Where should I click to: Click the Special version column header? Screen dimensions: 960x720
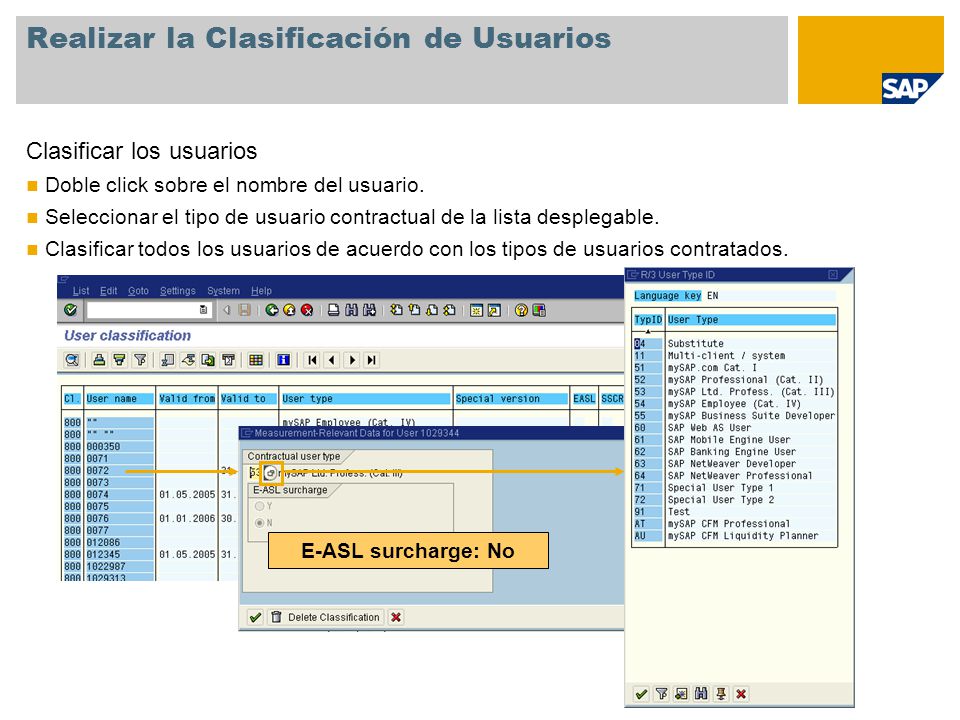[511, 399]
